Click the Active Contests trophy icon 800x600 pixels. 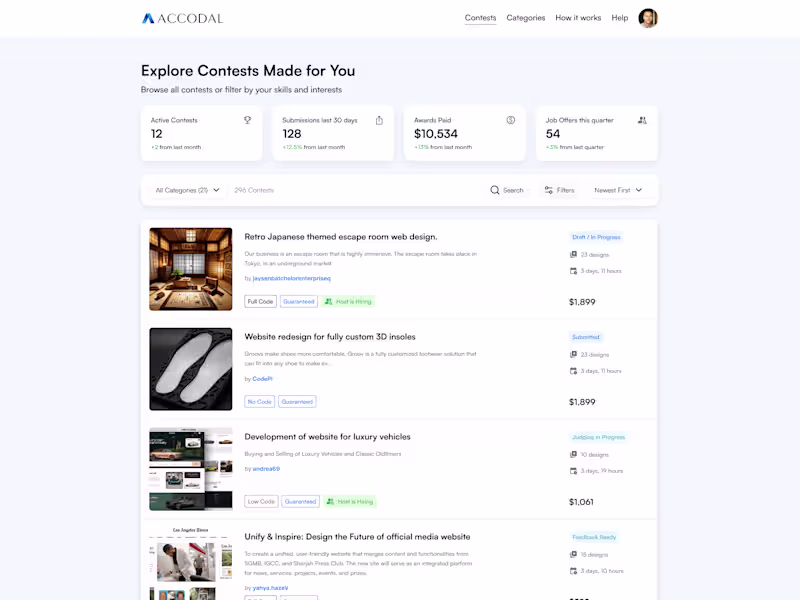[x=247, y=119]
